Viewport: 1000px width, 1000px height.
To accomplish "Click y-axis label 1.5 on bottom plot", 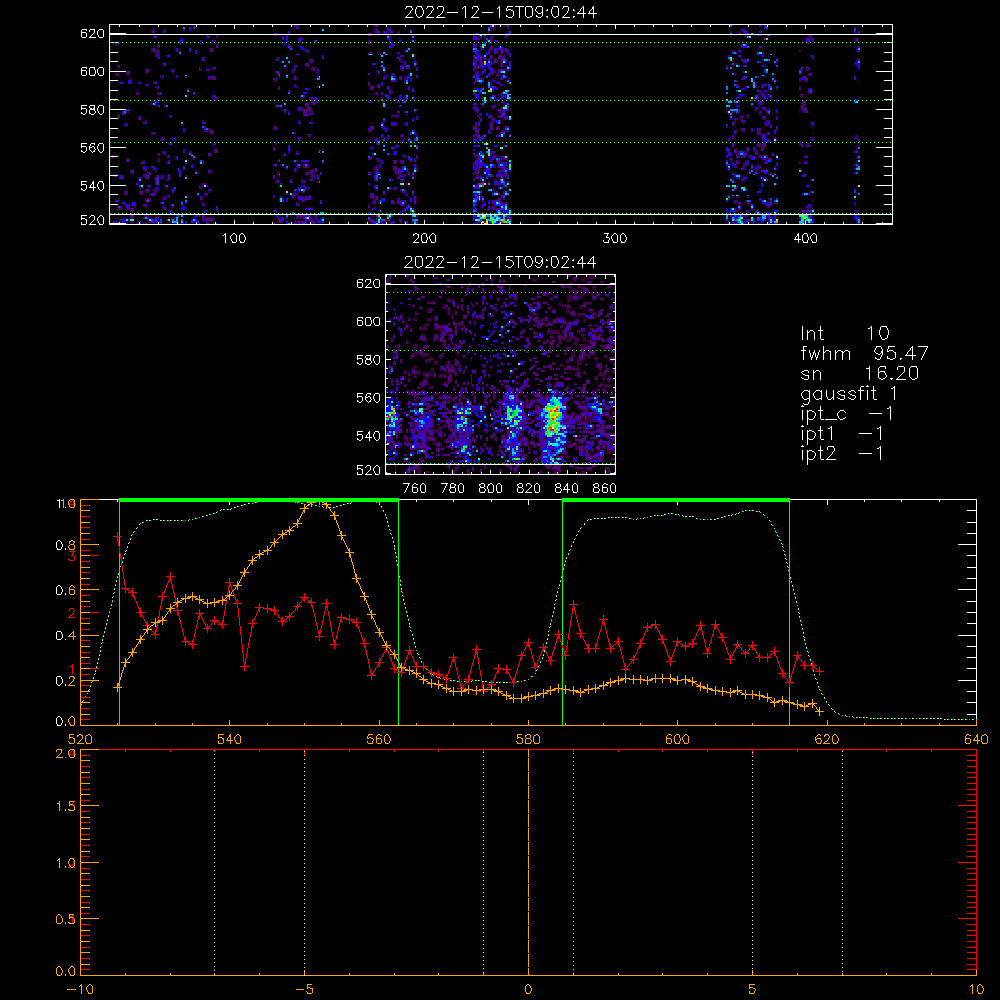I will (x=66, y=806).
